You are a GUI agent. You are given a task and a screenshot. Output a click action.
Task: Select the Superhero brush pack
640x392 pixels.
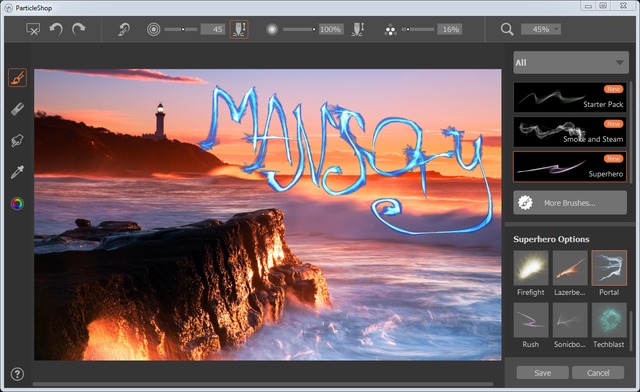pos(570,167)
